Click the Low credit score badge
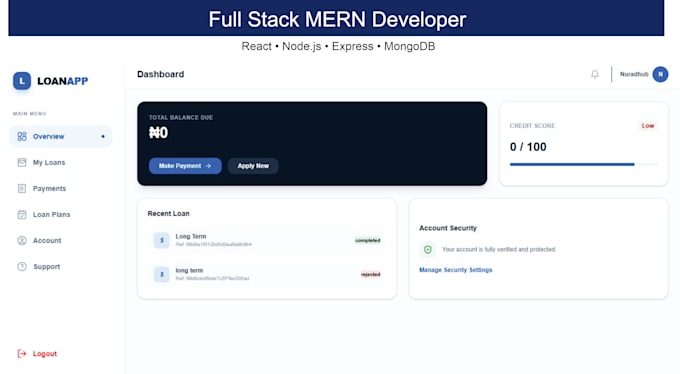This screenshot has width=680, height=374. [647, 126]
